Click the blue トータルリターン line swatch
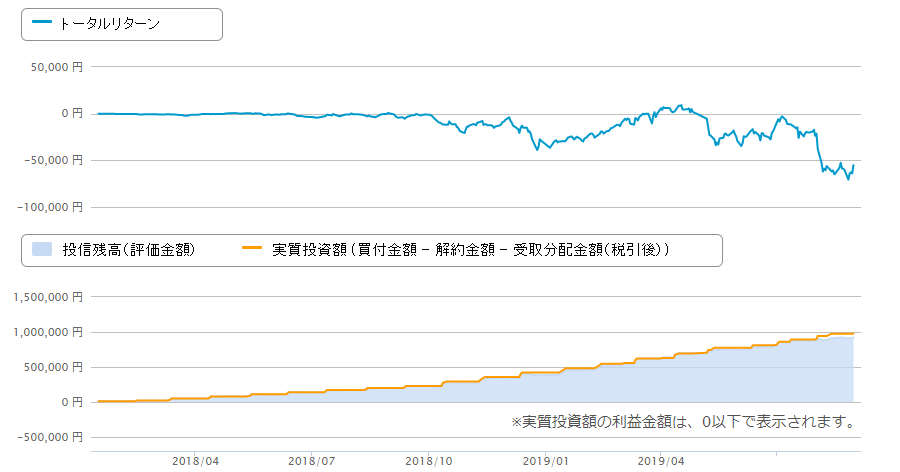This screenshot has height=472, width=900. (42, 22)
